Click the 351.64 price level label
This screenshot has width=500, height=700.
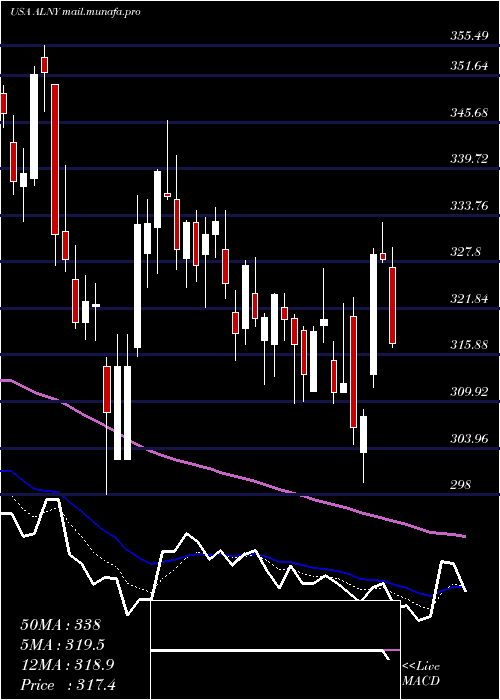coord(469,66)
